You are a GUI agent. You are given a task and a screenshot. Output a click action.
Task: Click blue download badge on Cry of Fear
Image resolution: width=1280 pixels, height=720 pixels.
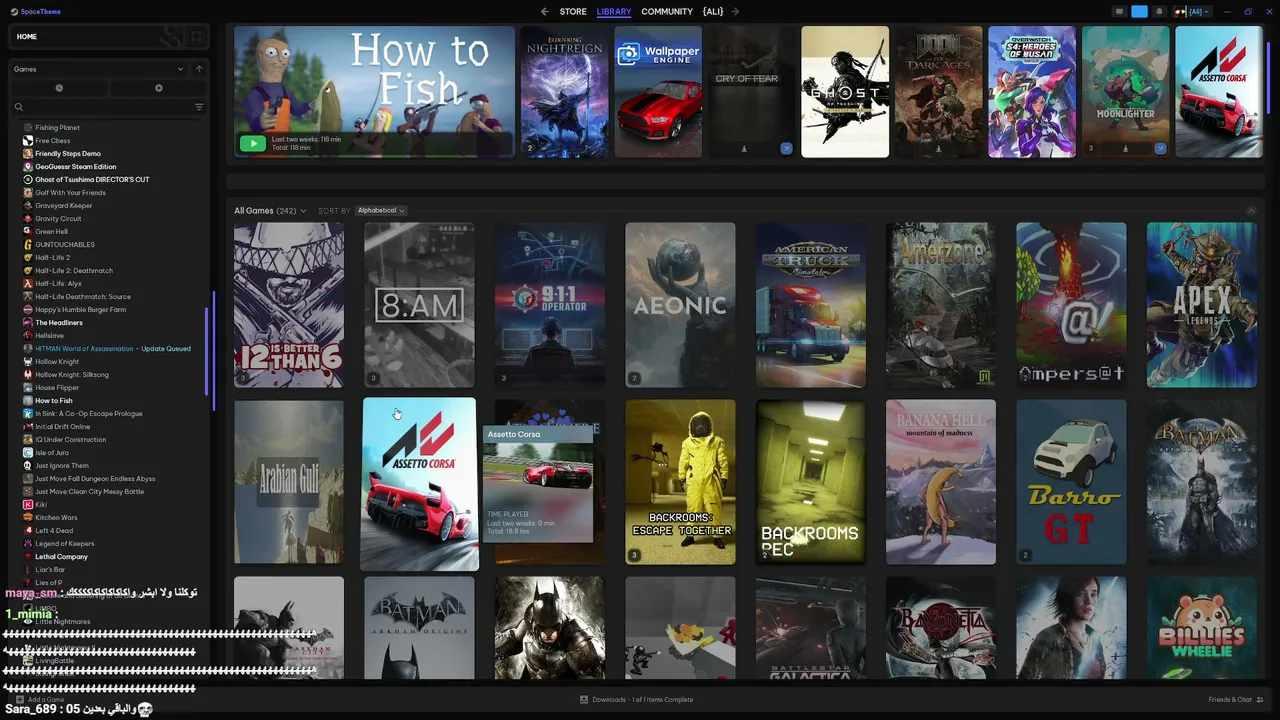coord(786,148)
